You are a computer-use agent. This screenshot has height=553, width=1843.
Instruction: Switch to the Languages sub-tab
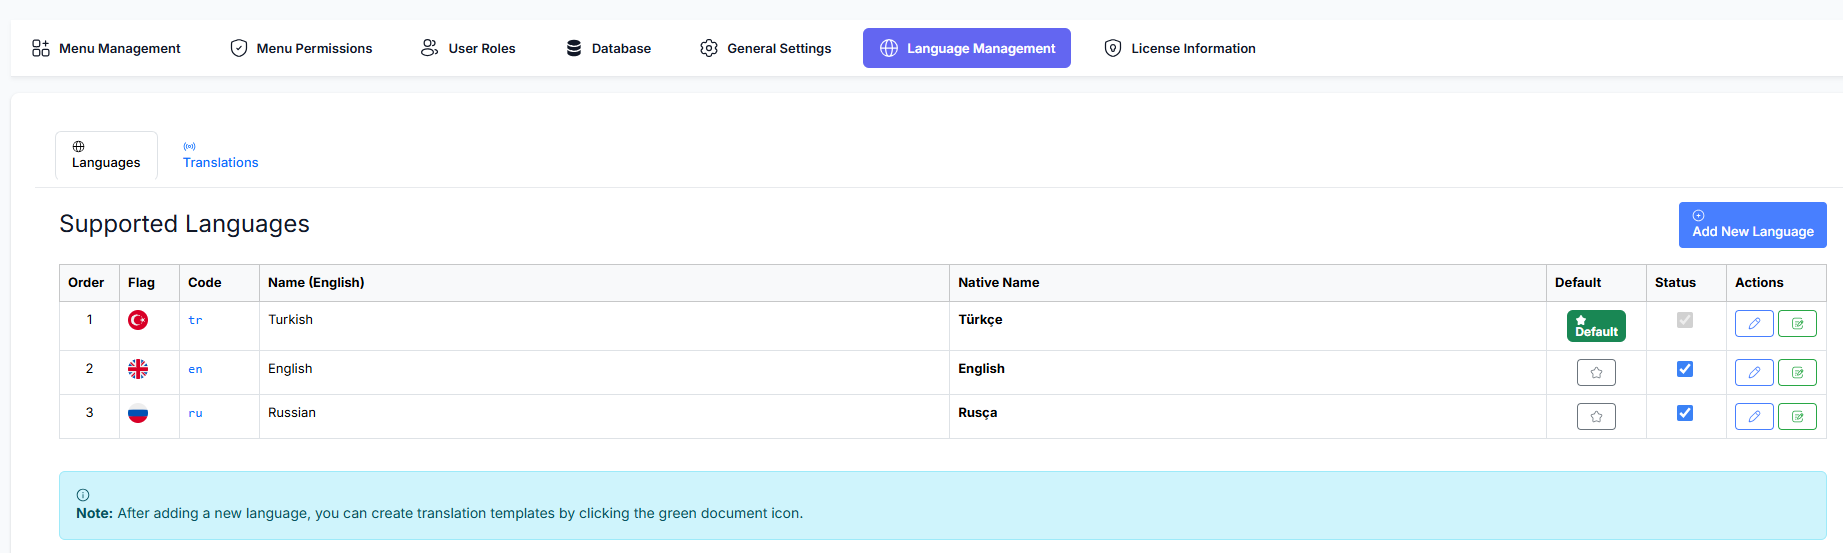point(106,155)
